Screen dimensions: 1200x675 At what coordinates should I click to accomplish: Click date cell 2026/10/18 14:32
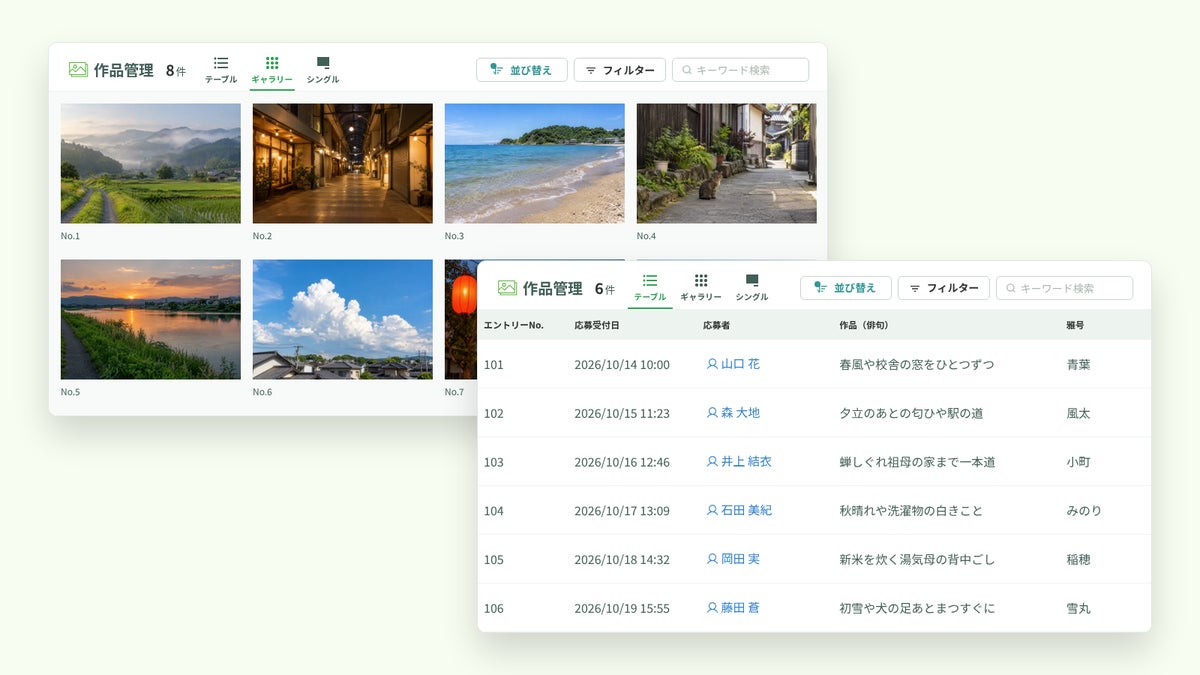click(622, 560)
